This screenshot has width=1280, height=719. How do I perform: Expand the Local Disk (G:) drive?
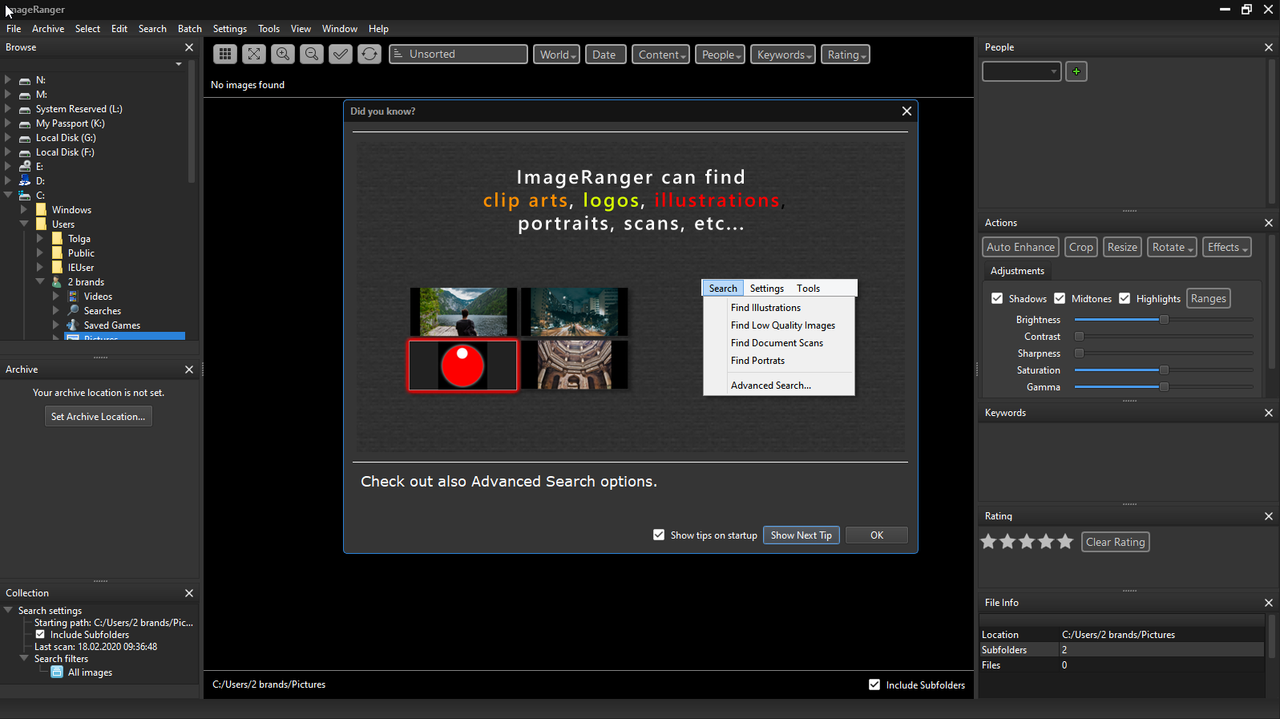[x=8, y=138]
